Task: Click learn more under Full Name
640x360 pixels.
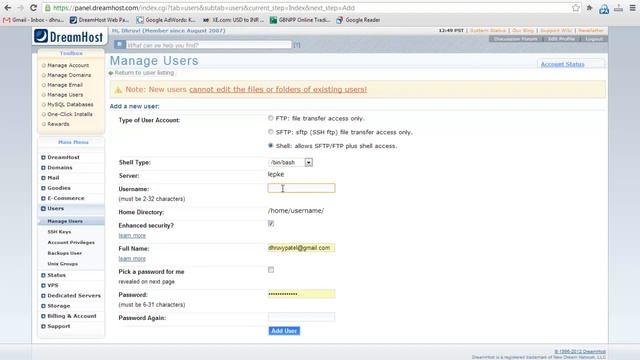Action: (132, 259)
